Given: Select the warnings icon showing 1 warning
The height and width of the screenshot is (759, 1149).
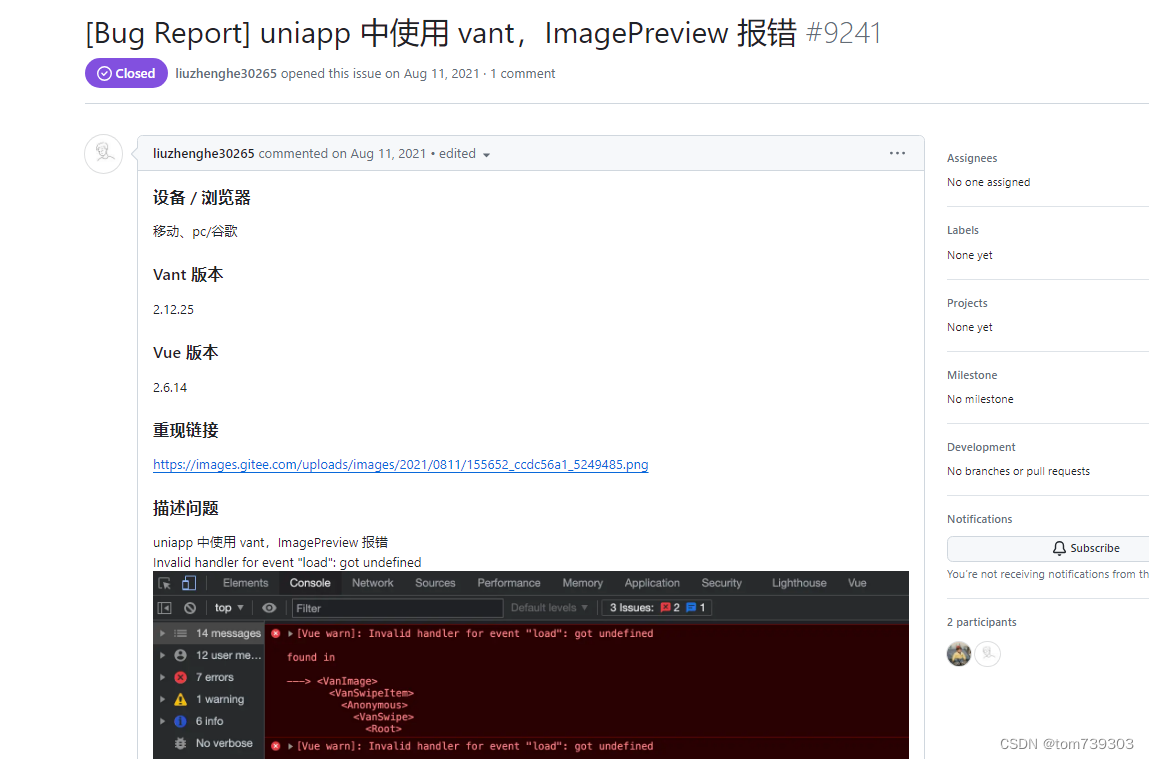Looking at the screenshot, I should [181, 700].
